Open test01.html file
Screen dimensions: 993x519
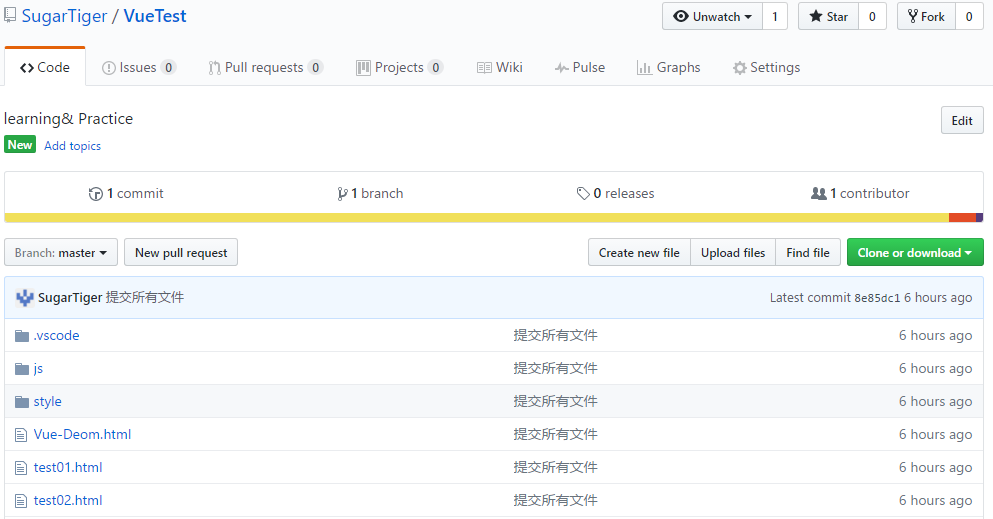[68, 467]
